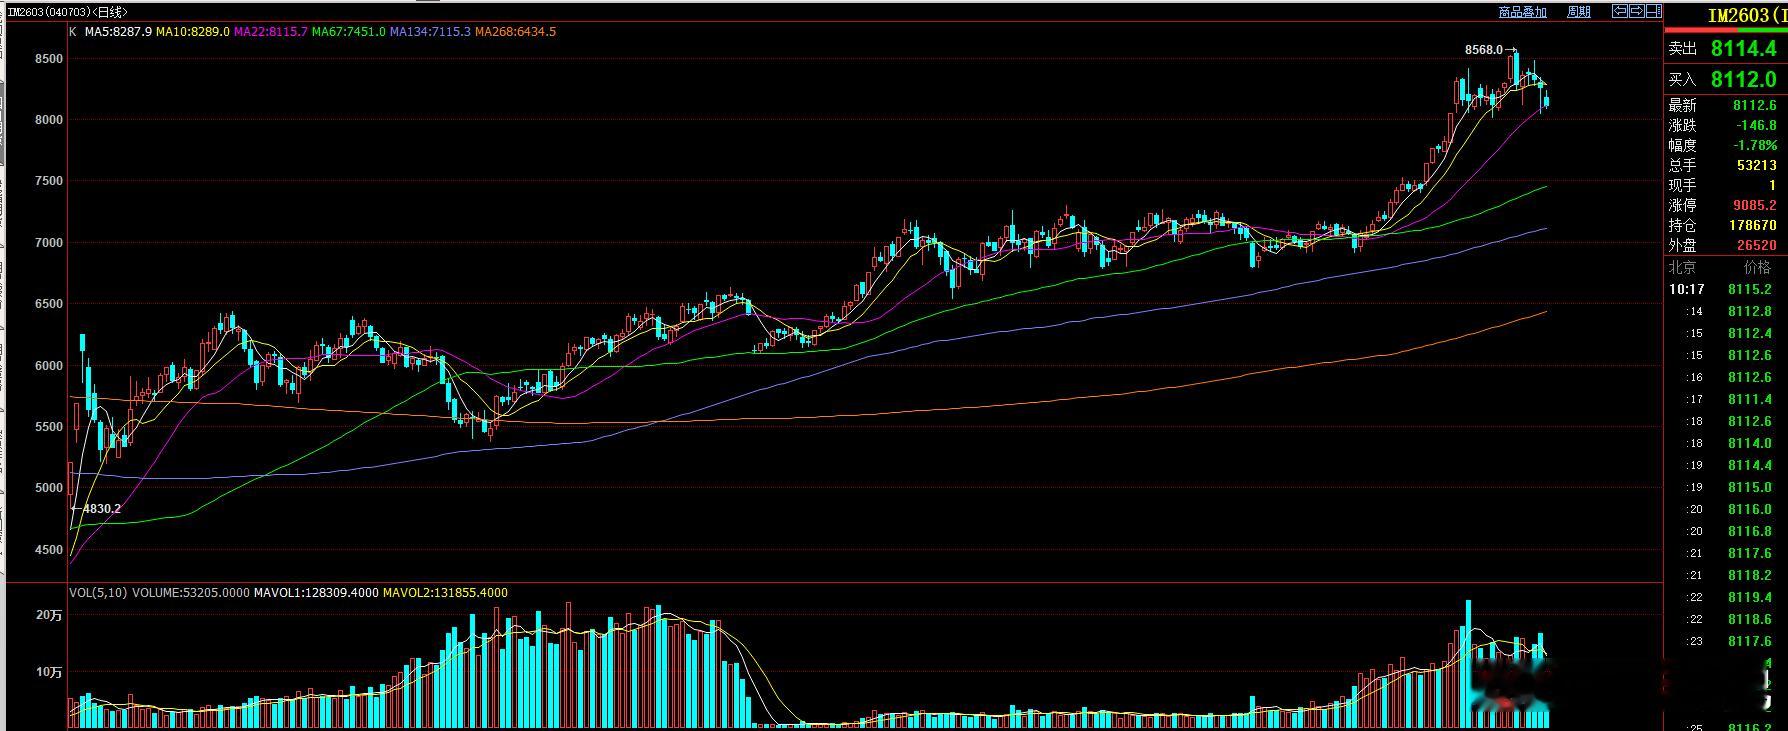
Task: Open the 商品叠加 overlay link
Action: pyautogui.click(x=1522, y=12)
